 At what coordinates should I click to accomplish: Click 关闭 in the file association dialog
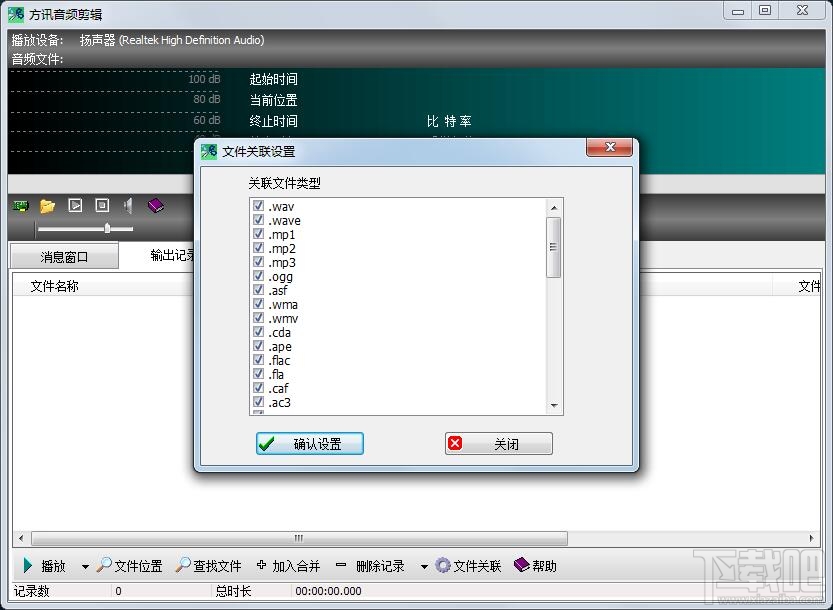pos(498,444)
